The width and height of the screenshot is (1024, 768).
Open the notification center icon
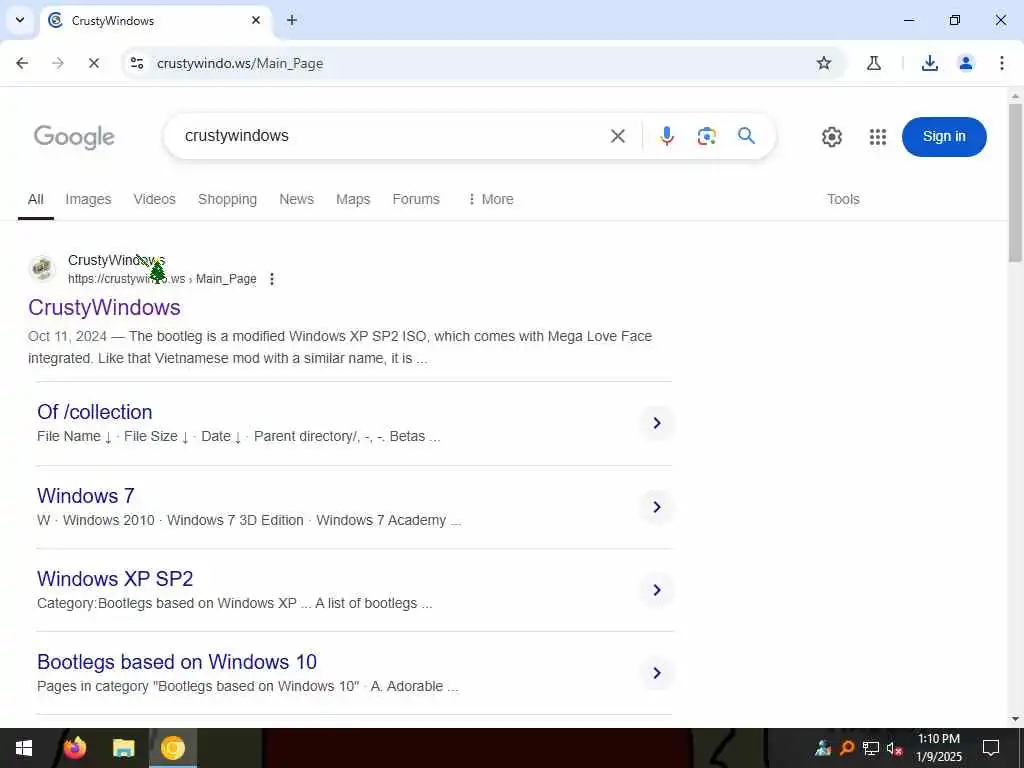(991, 748)
